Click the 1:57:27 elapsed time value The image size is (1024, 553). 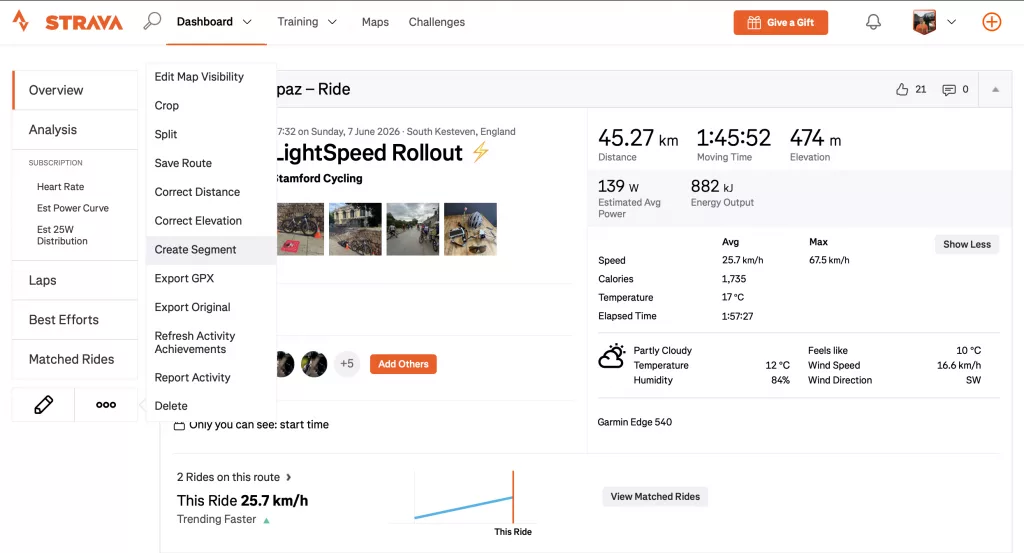(737, 316)
